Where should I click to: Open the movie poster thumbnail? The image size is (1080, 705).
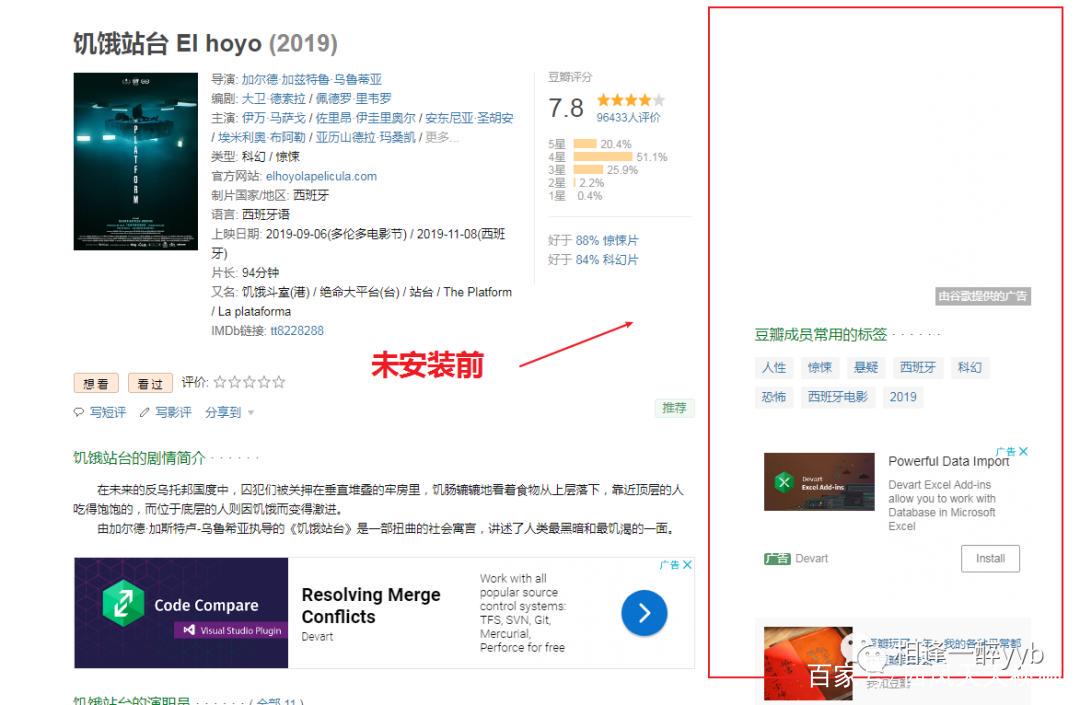pyautogui.click(x=136, y=162)
